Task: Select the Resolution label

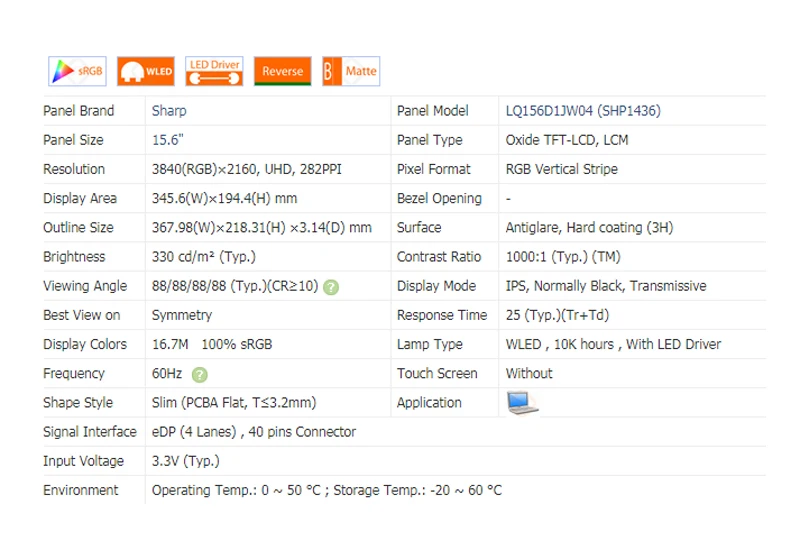Action: coord(74,169)
